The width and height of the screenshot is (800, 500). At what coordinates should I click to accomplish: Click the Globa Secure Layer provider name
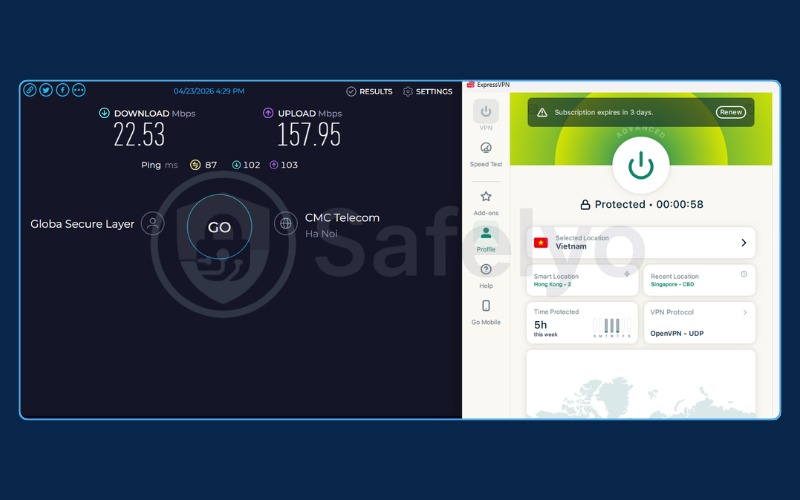(x=82, y=224)
